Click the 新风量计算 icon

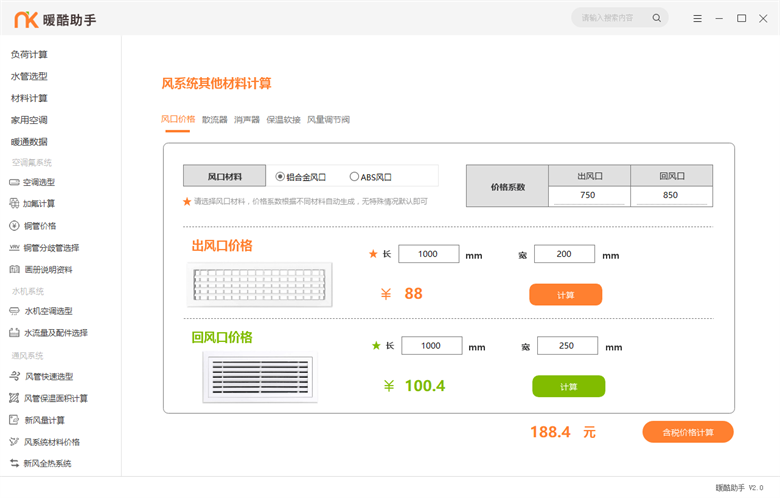click(14, 420)
